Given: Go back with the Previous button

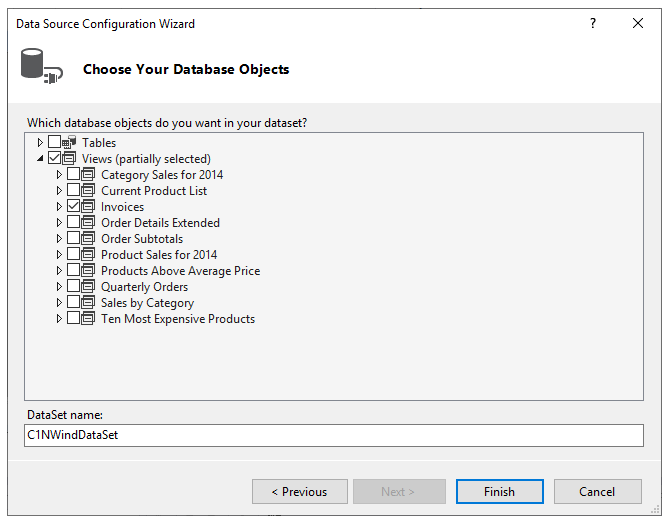Looking at the screenshot, I should [x=300, y=491].
